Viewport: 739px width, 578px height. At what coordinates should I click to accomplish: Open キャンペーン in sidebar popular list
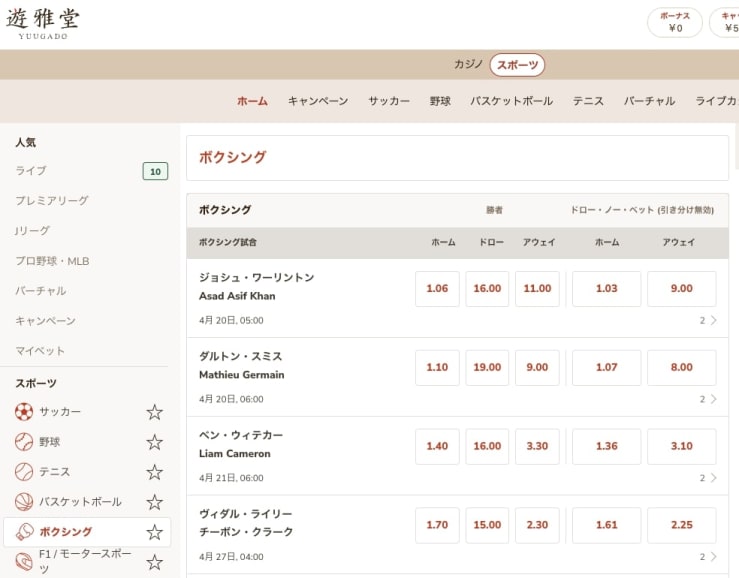[x=45, y=321]
